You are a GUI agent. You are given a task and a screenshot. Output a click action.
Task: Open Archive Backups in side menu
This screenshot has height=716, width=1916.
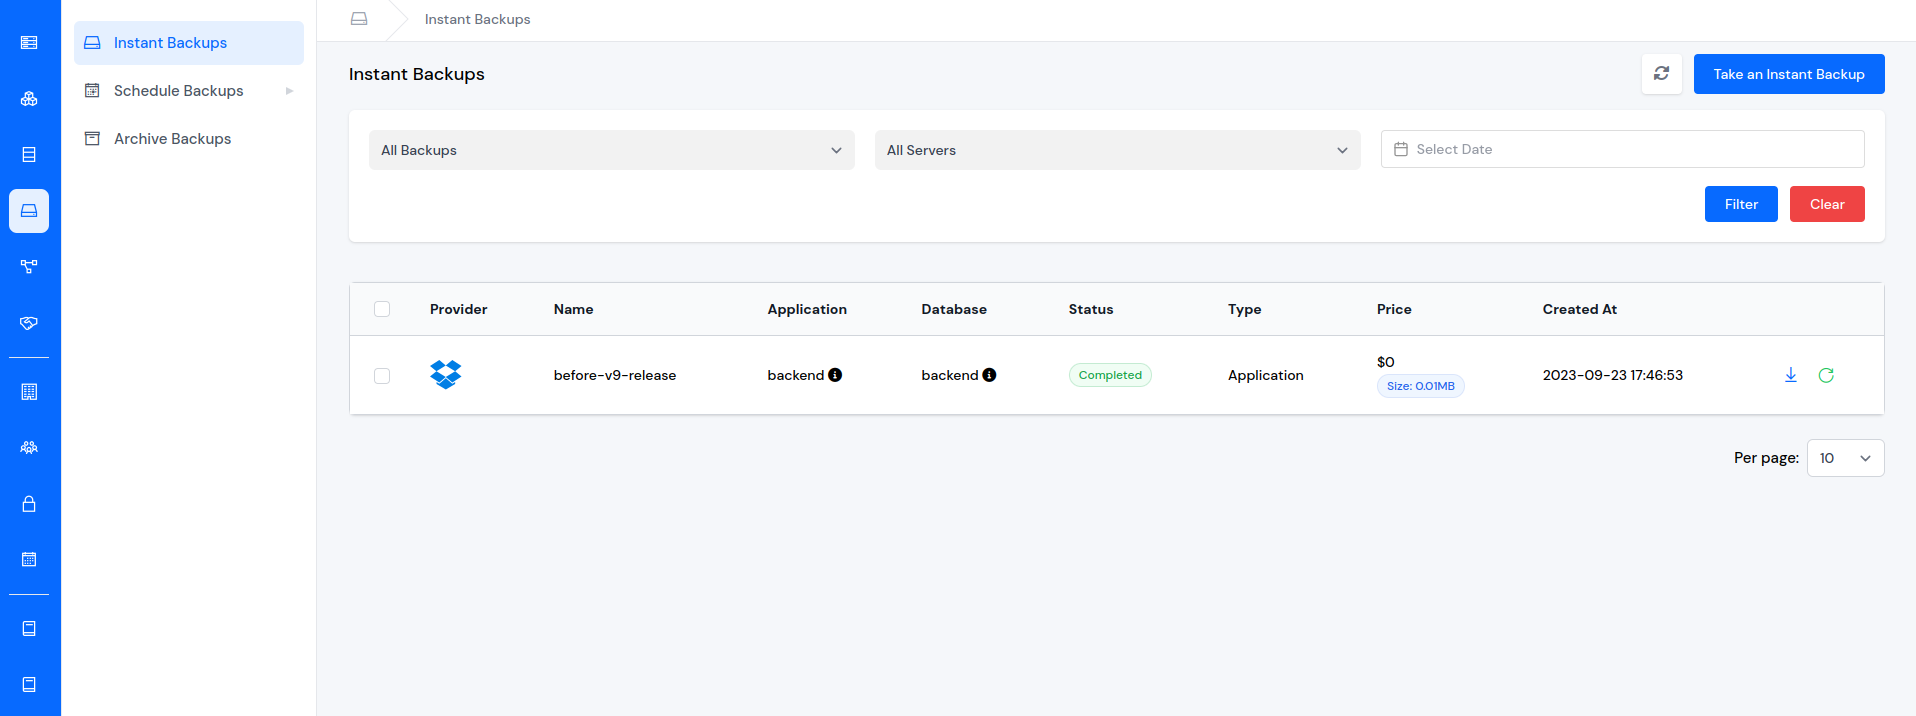[x=189, y=139]
